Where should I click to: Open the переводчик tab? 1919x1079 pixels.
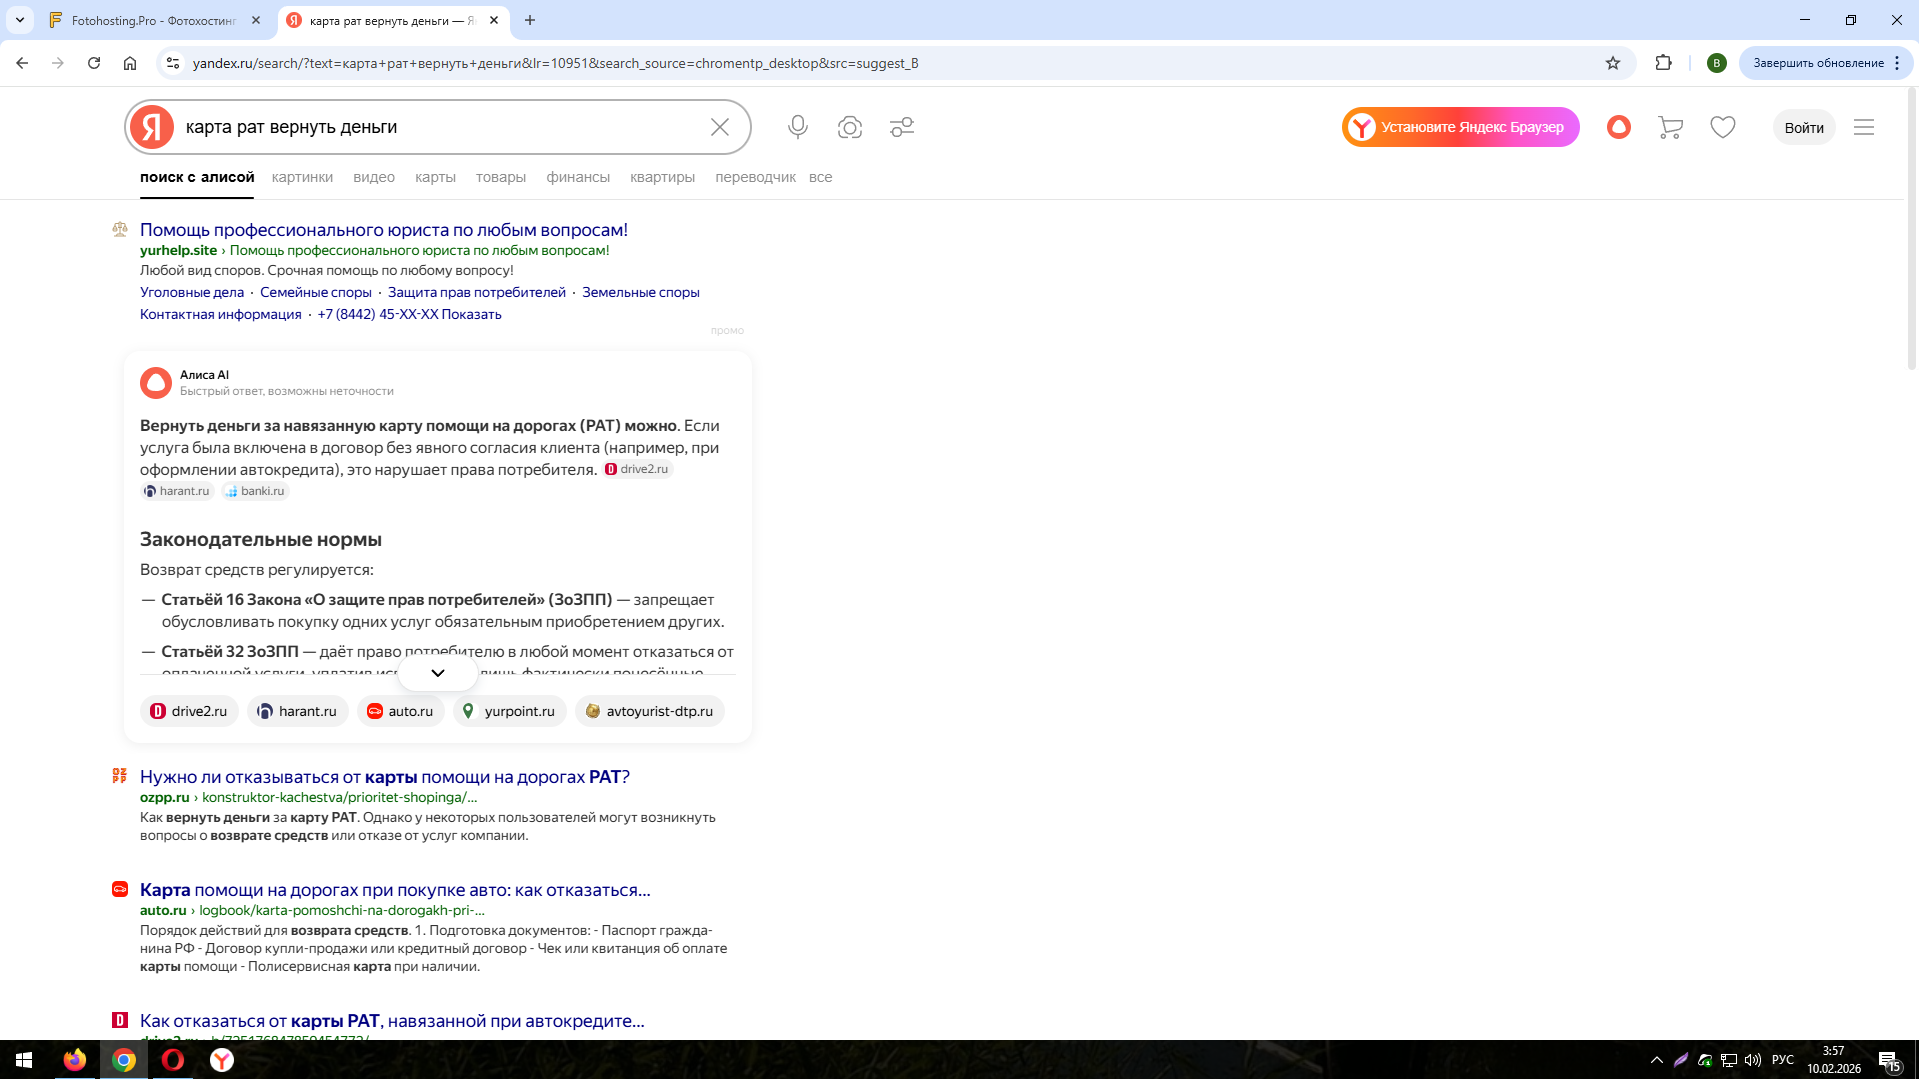[755, 177]
